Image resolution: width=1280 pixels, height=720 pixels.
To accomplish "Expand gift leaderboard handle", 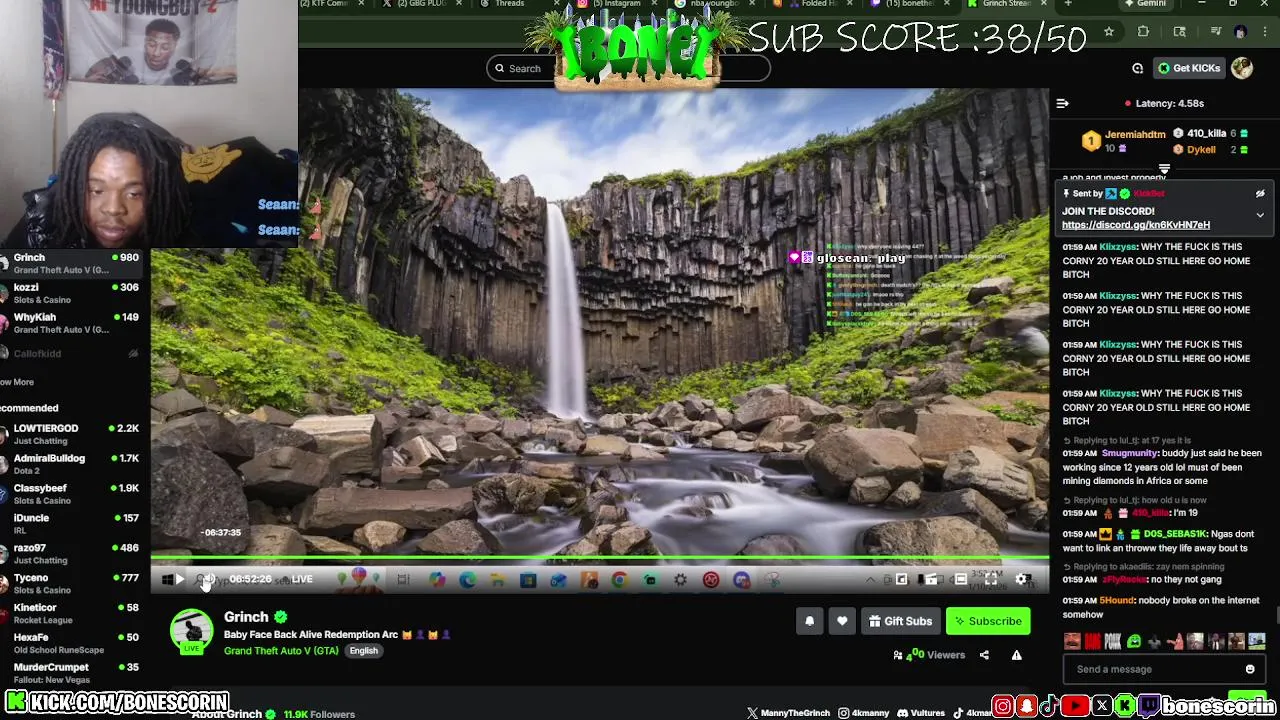I will coord(1164,169).
